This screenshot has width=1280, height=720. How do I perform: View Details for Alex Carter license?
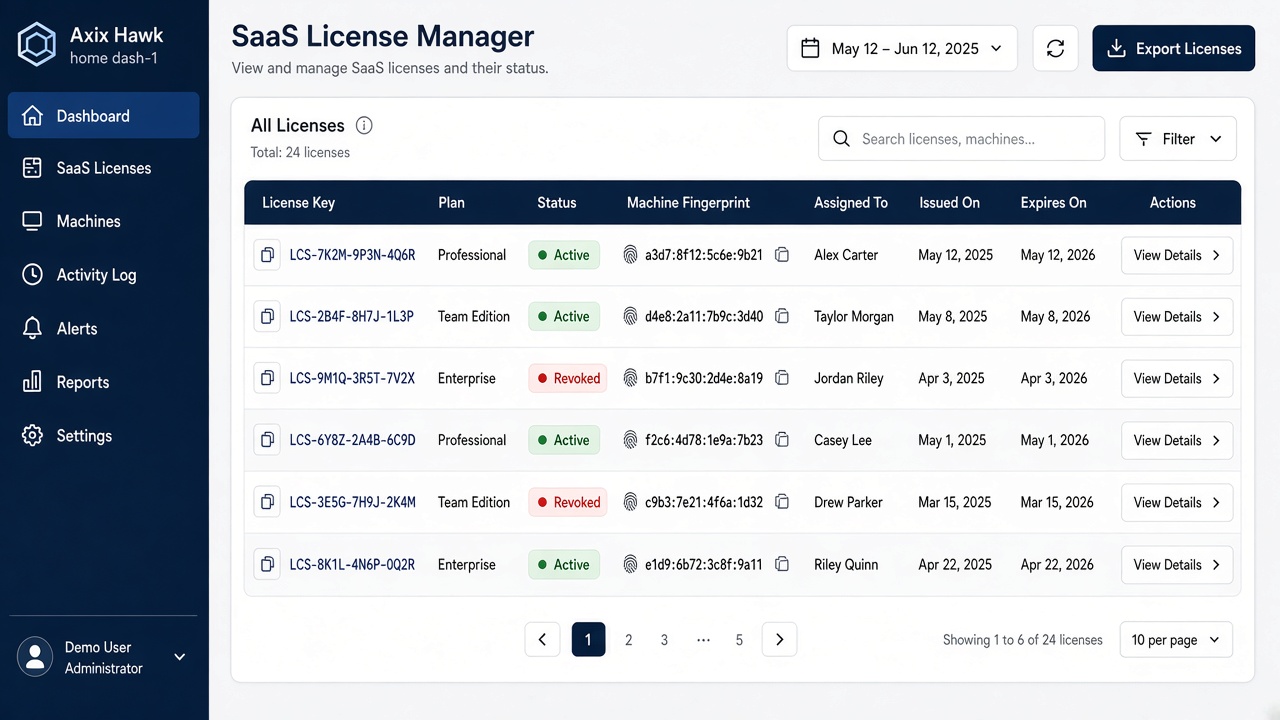point(1177,255)
